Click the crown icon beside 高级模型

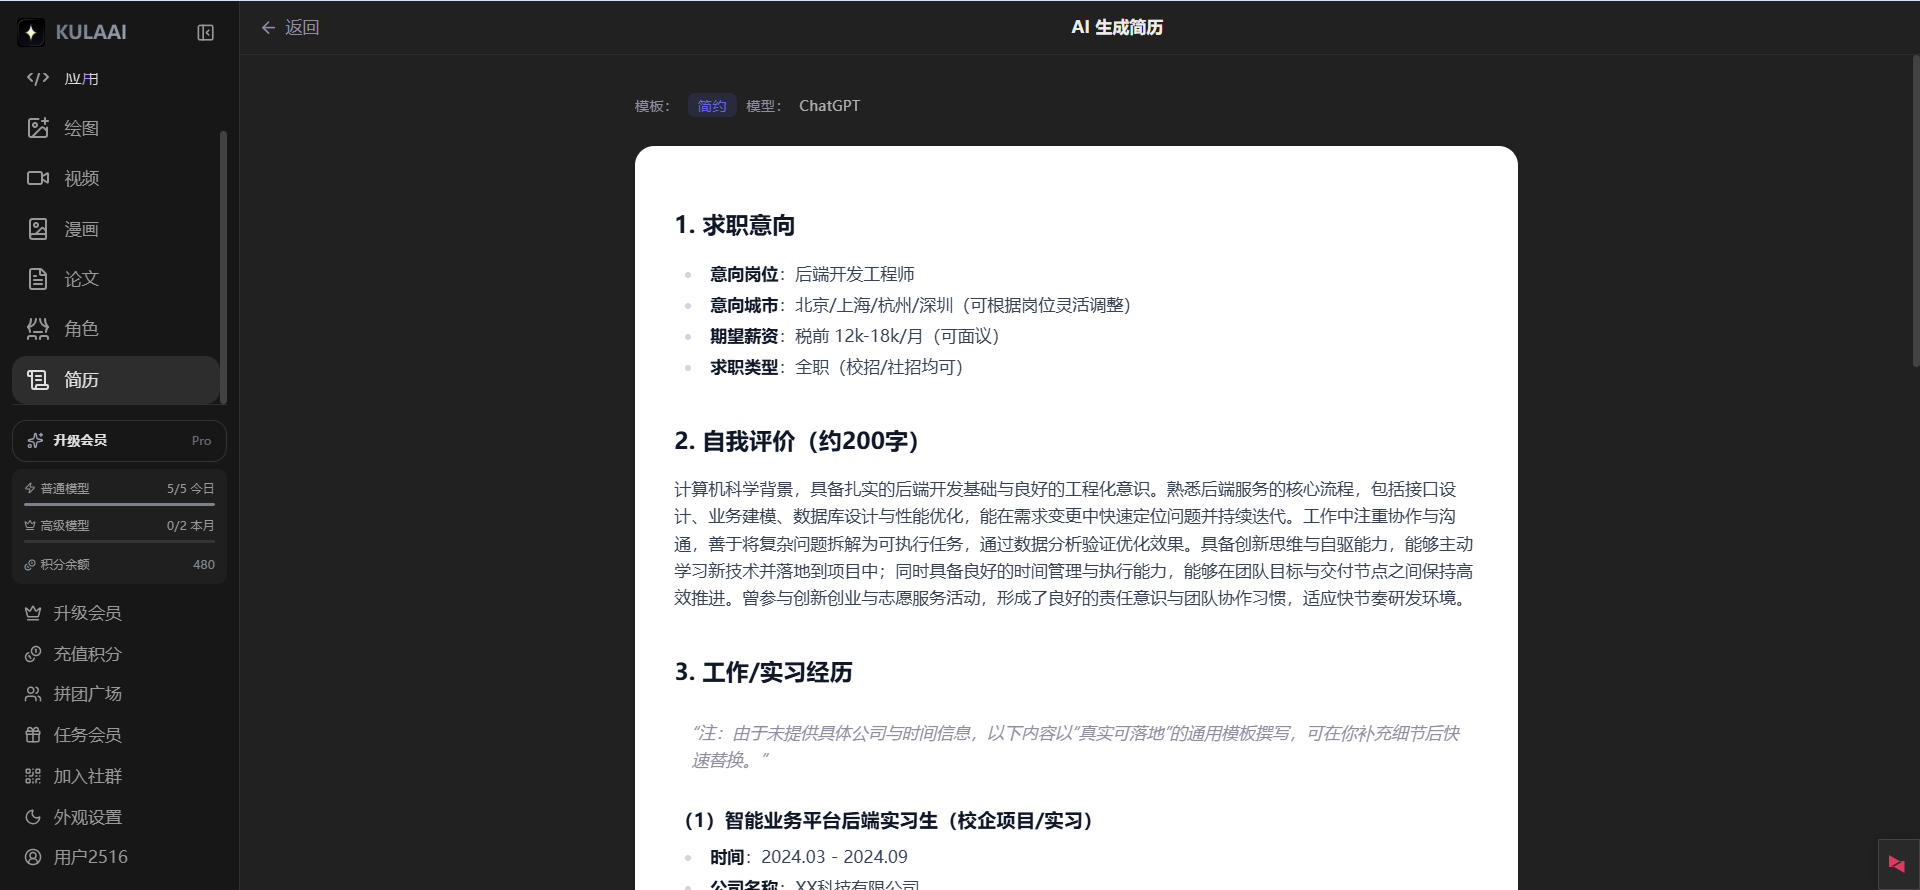30,525
